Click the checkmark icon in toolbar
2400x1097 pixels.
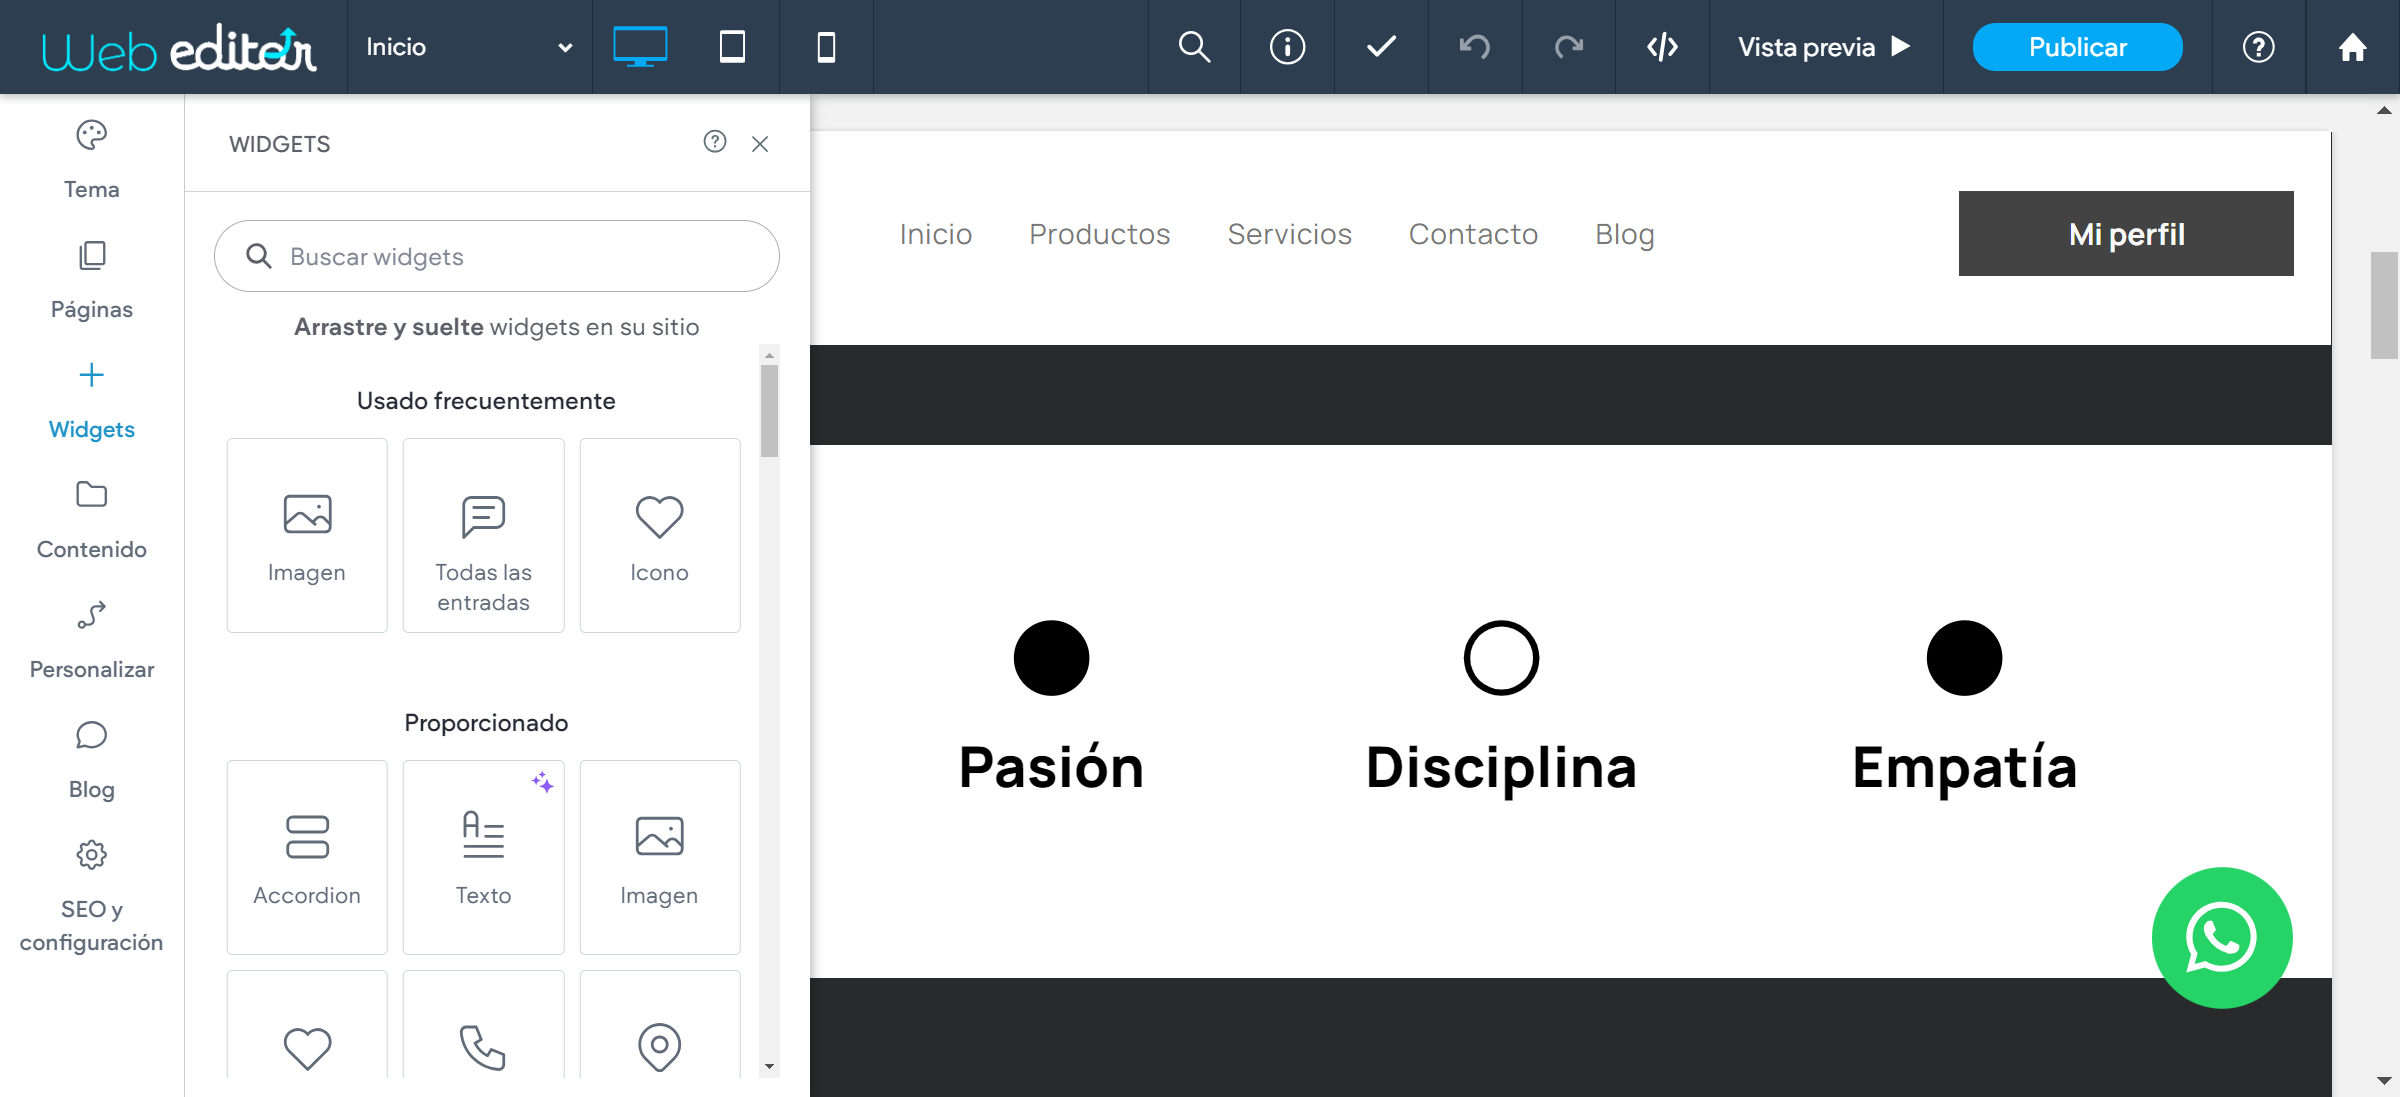[1381, 47]
